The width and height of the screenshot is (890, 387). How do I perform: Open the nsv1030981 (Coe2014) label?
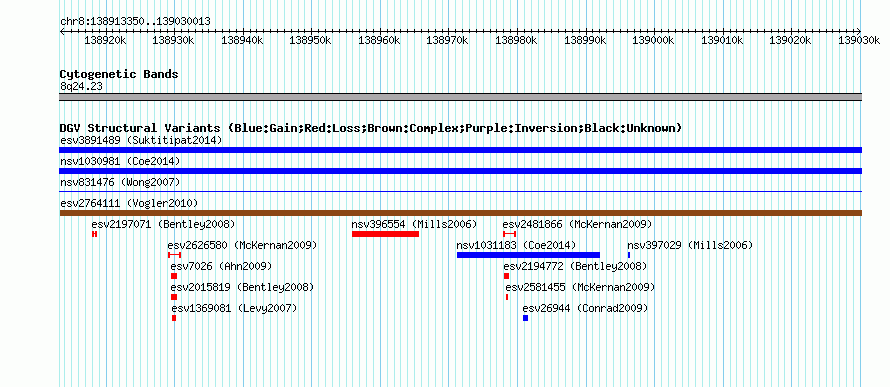click(120, 161)
